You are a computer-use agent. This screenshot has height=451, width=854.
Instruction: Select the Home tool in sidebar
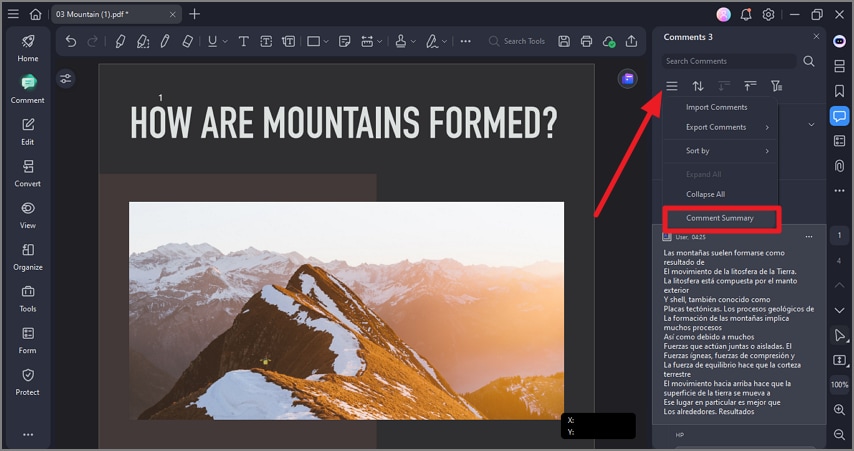(x=28, y=48)
